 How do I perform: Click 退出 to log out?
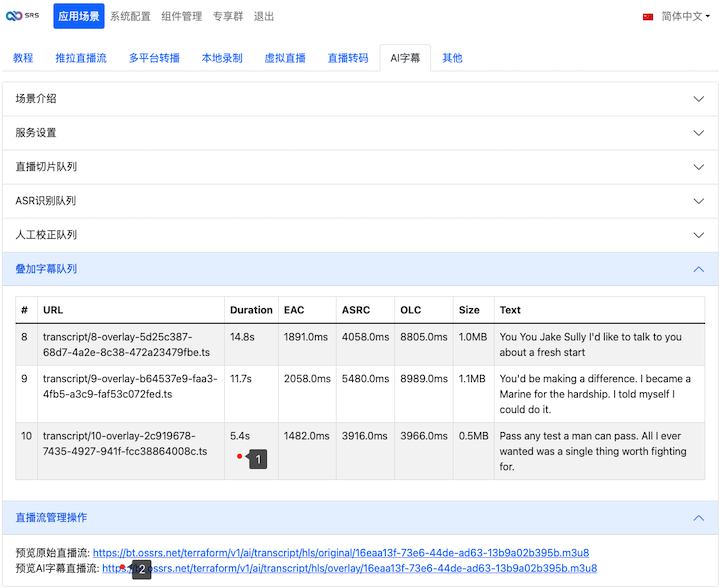264,17
